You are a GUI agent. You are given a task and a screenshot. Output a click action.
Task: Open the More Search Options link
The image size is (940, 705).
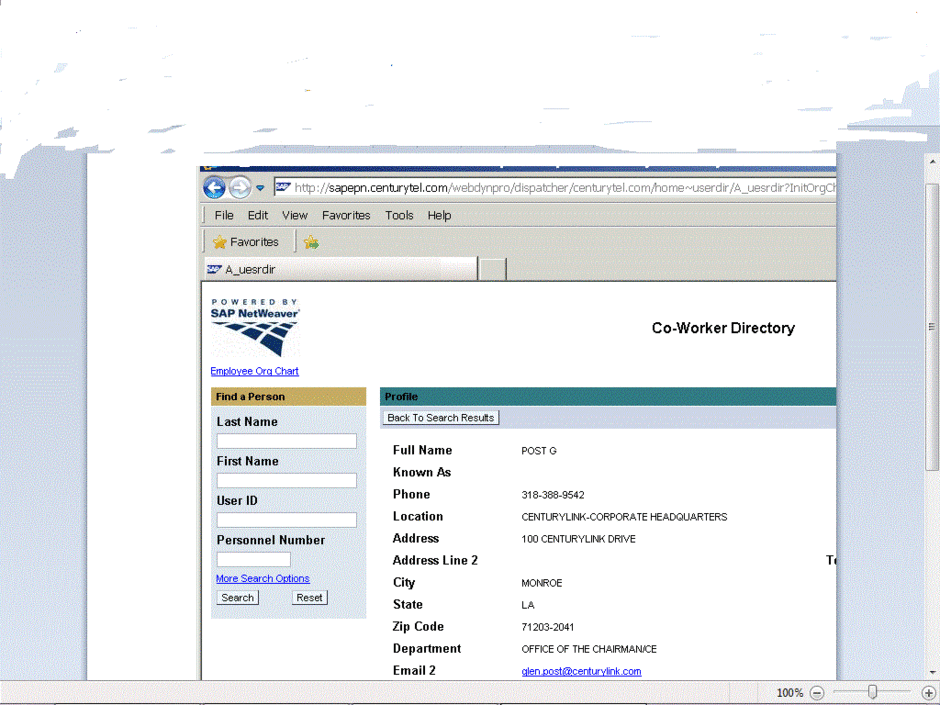[x=263, y=579]
